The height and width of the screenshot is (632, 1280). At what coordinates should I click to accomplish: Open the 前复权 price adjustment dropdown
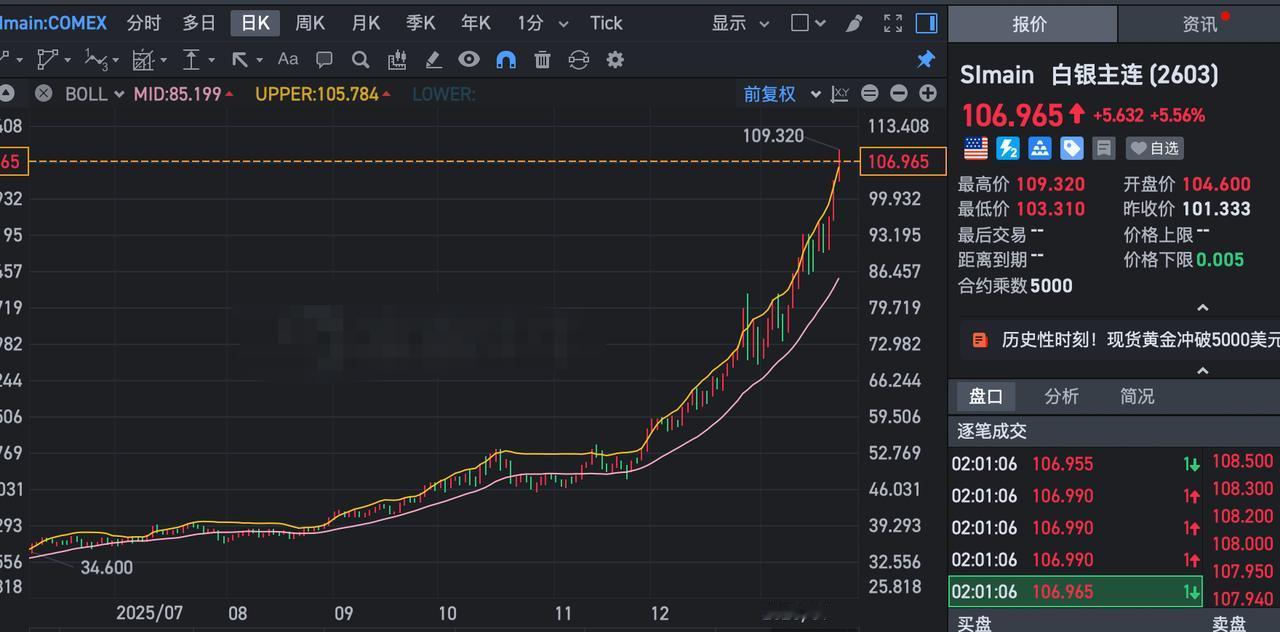tap(781, 93)
